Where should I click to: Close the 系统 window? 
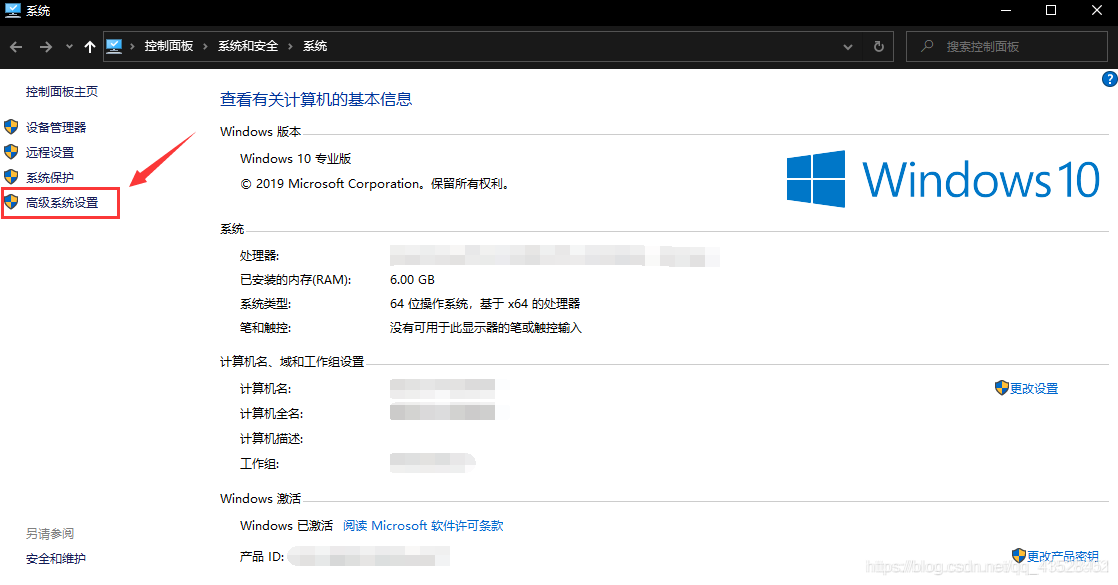tap(1097, 10)
